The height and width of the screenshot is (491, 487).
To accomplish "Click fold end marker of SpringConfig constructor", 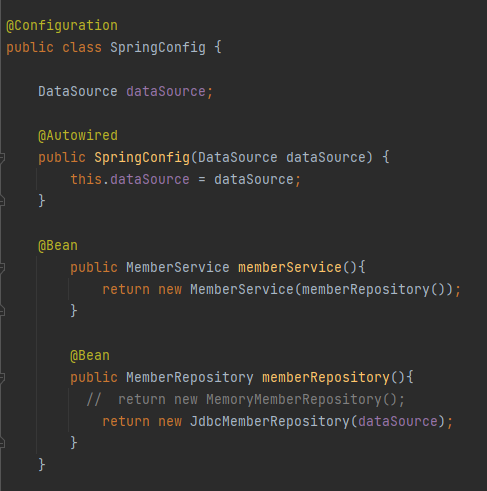I will point(2,201).
